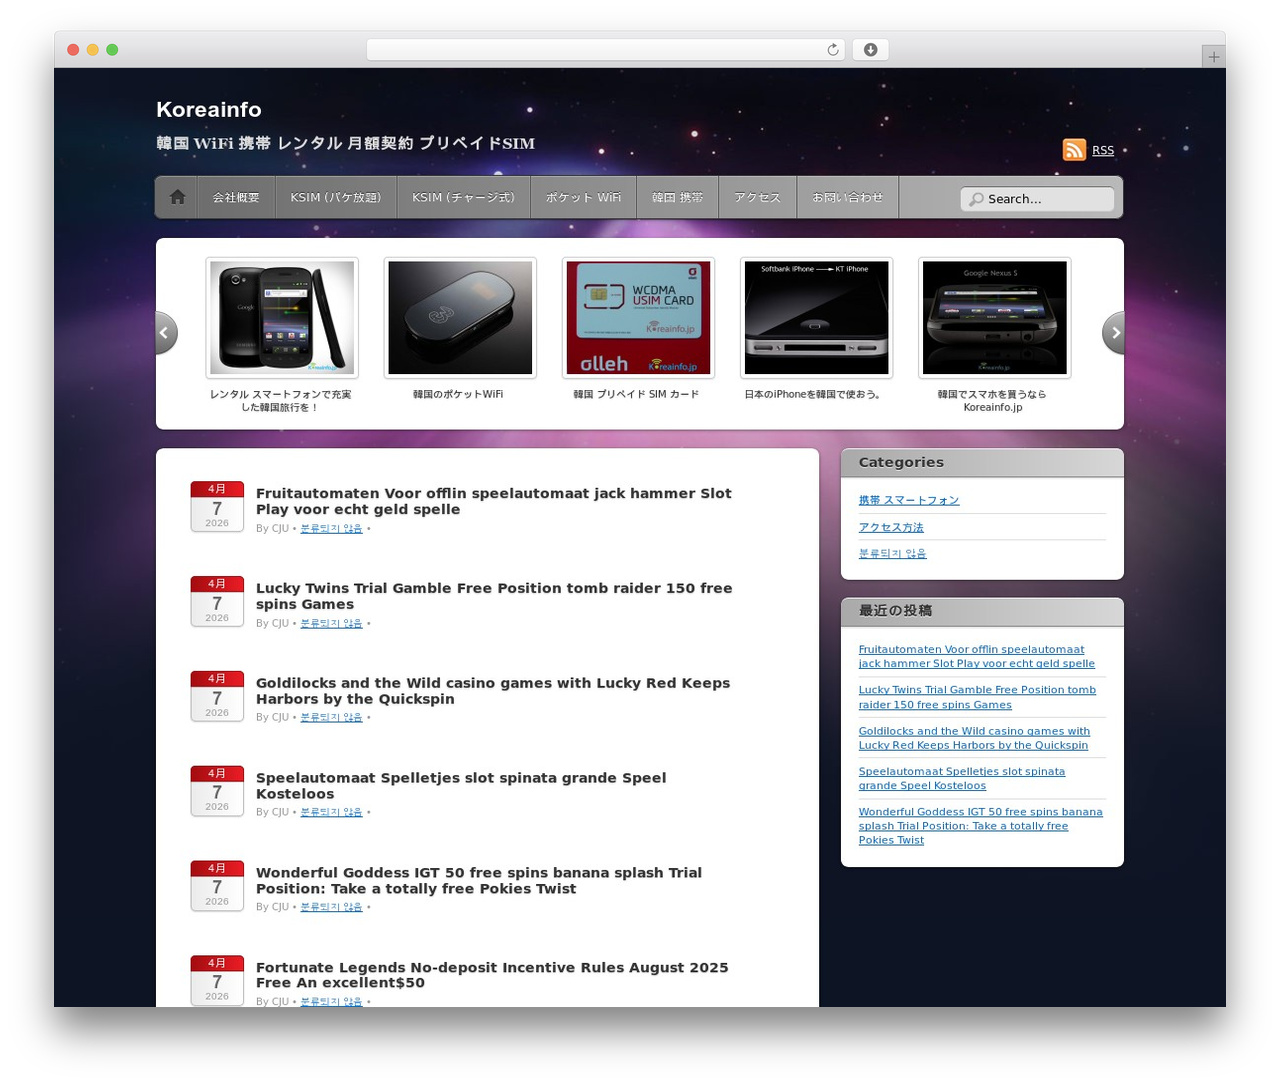
Task: Open sidebar category 분류되지 않음
Action: [892, 553]
